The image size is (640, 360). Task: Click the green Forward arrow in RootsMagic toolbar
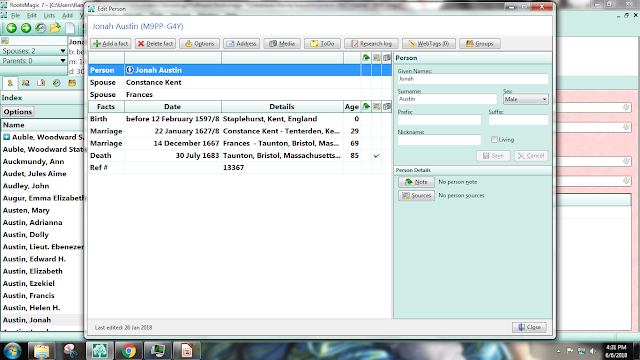point(26,28)
